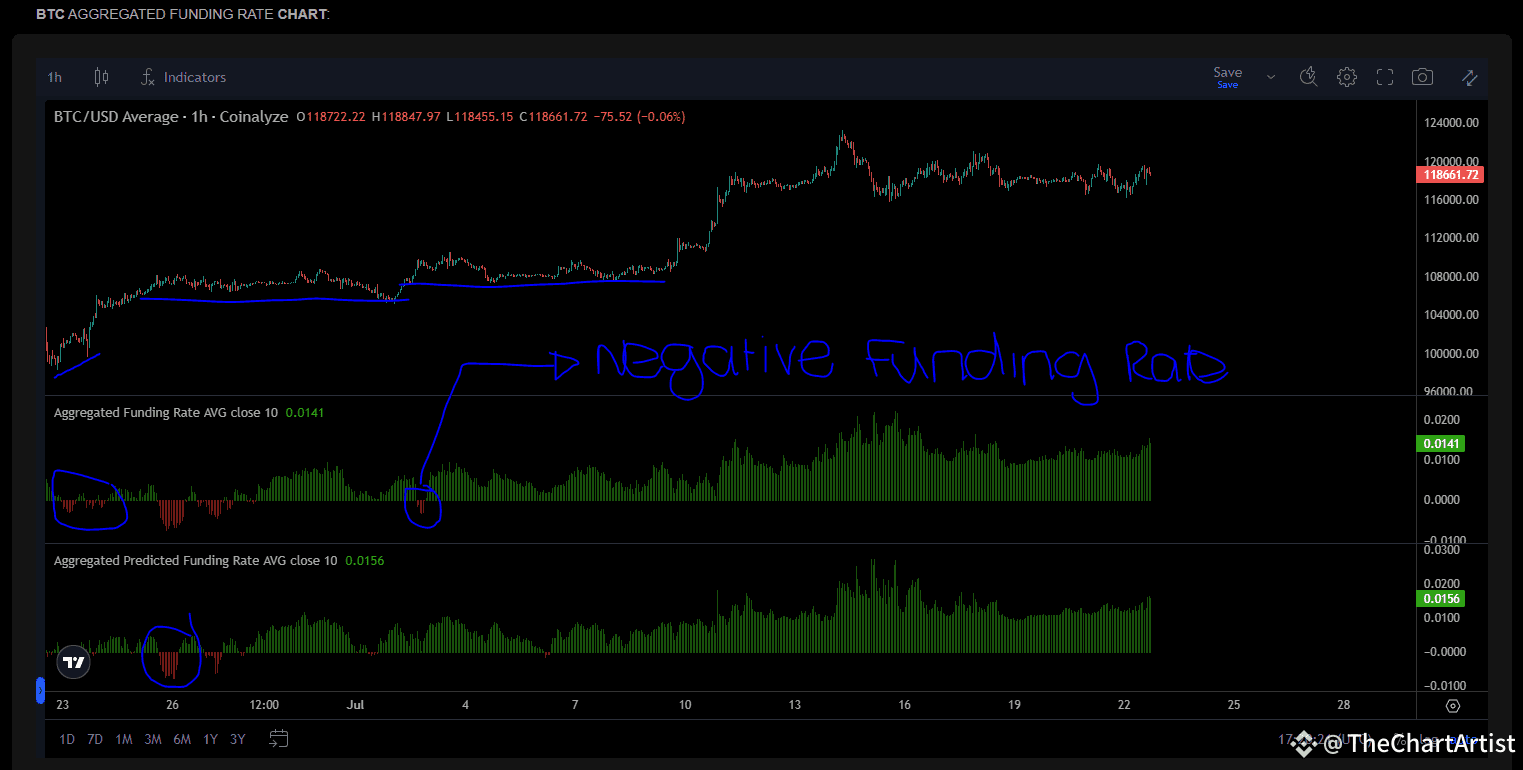This screenshot has width=1523, height=770.
Task: Save the chart layout
Action: (1228, 76)
